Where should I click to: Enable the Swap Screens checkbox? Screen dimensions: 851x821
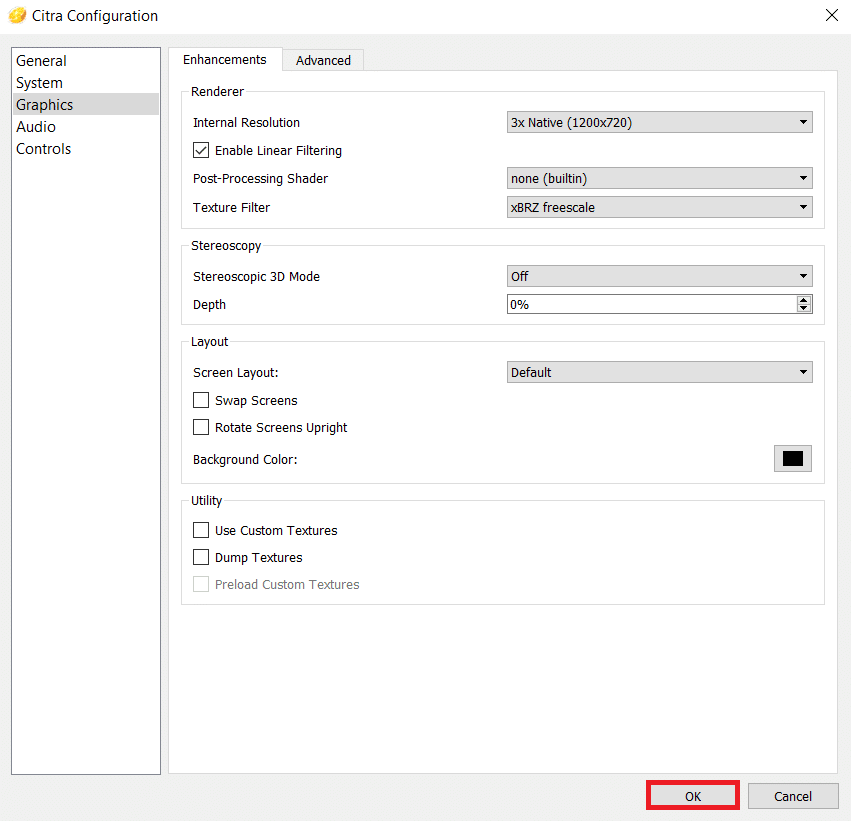(201, 401)
